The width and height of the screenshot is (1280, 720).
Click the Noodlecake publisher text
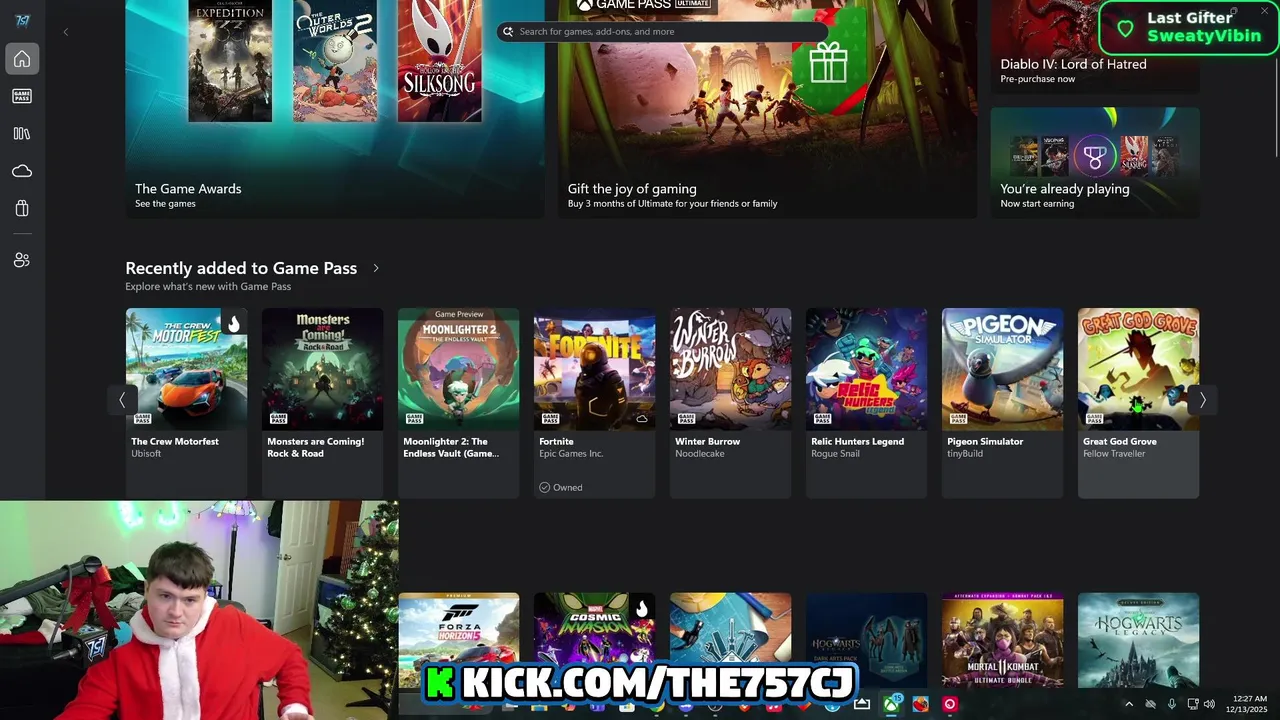699,454
